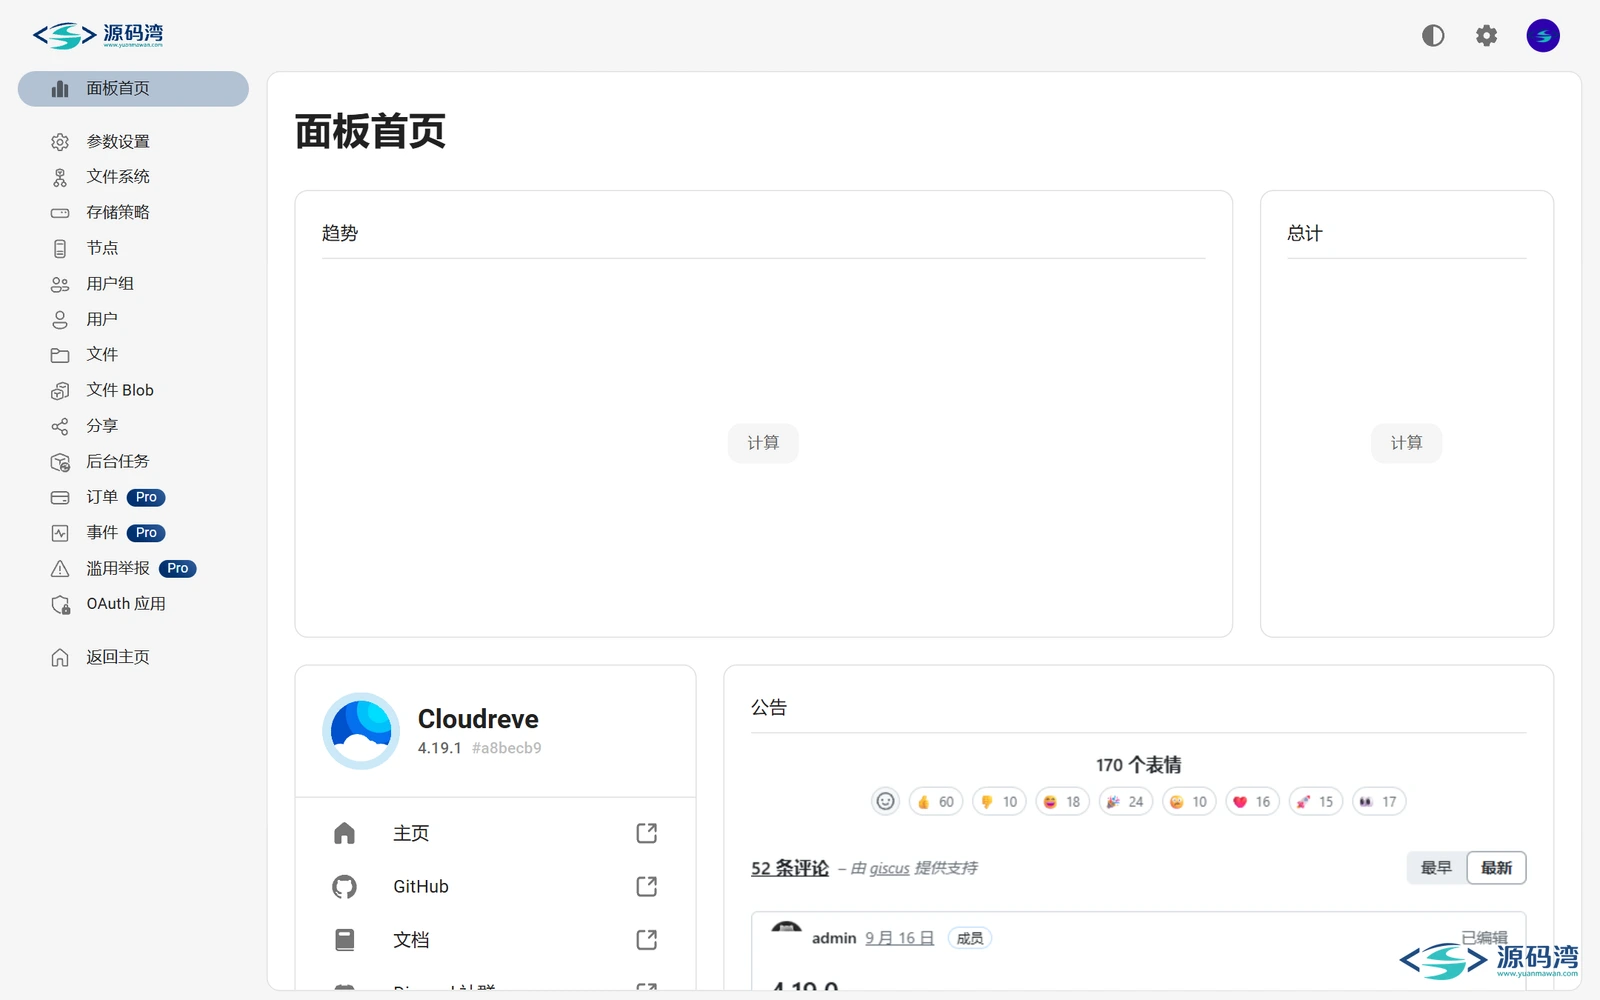Sort comments by 最新
Screen dimensions: 1600x1000
click(1496, 868)
